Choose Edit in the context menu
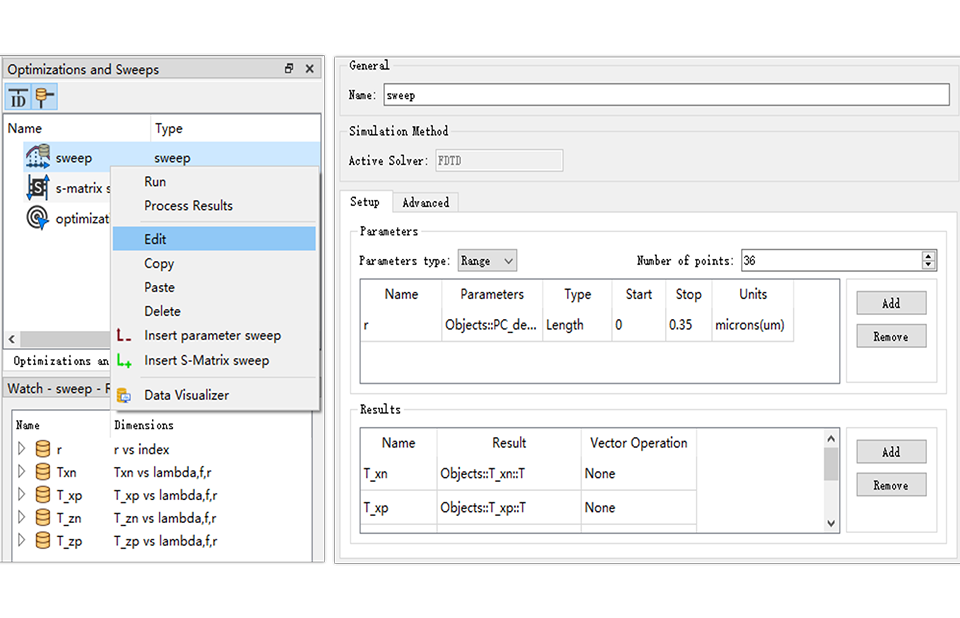960x618 pixels. (x=214, y=239)
